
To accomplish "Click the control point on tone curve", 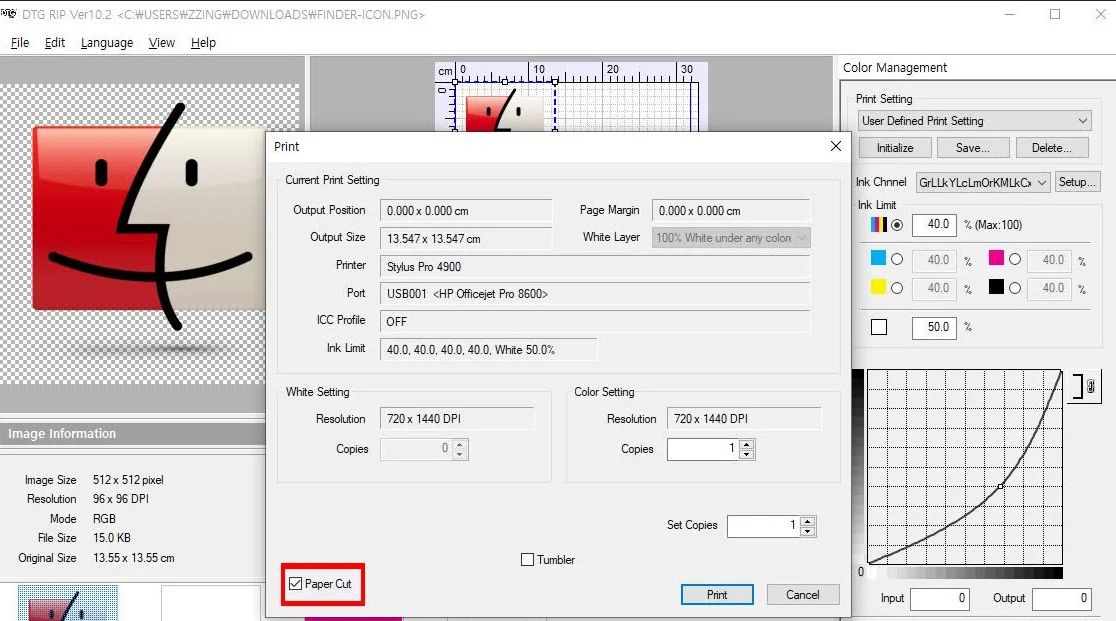I will (1001, 486).
